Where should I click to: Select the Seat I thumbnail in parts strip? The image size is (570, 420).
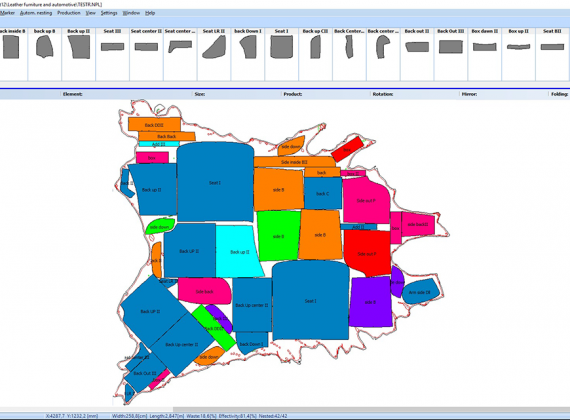pyautogui.click(x=281, y=47)
